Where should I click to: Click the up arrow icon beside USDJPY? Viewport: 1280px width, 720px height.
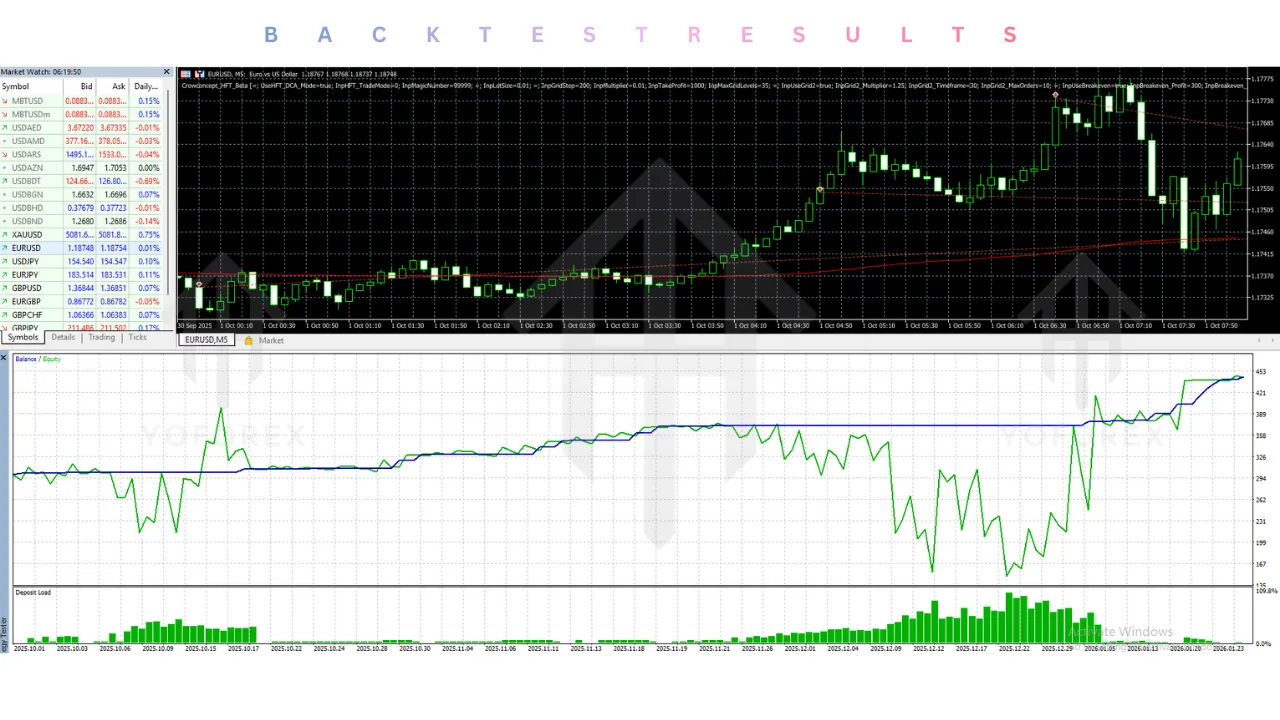6,261
